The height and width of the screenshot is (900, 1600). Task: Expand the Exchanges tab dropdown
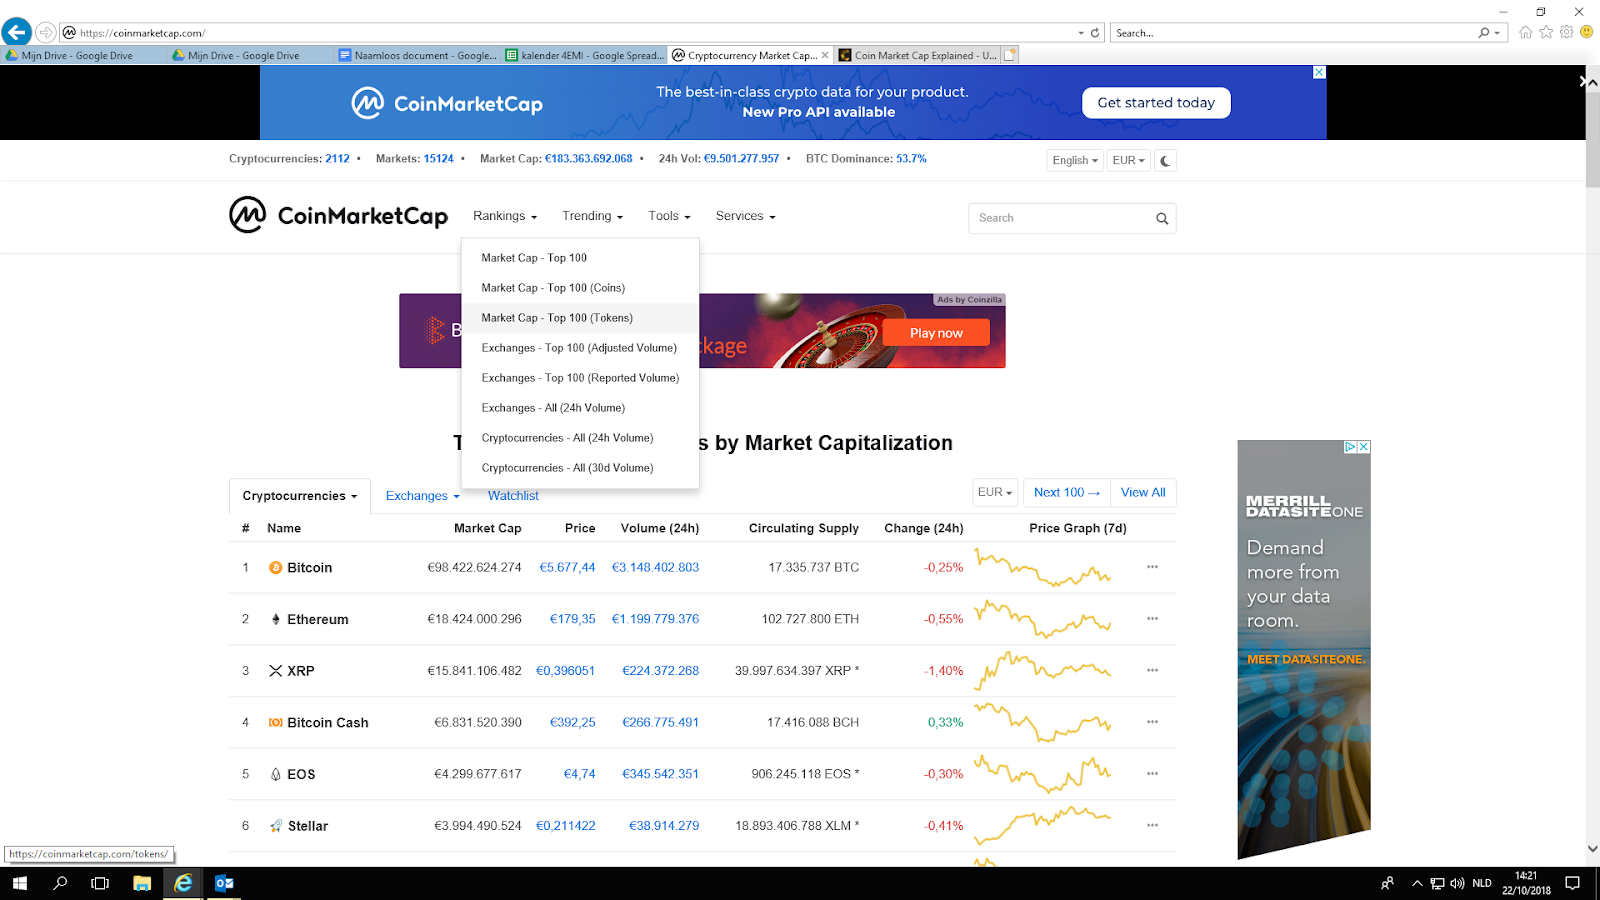tap(423, 496)
